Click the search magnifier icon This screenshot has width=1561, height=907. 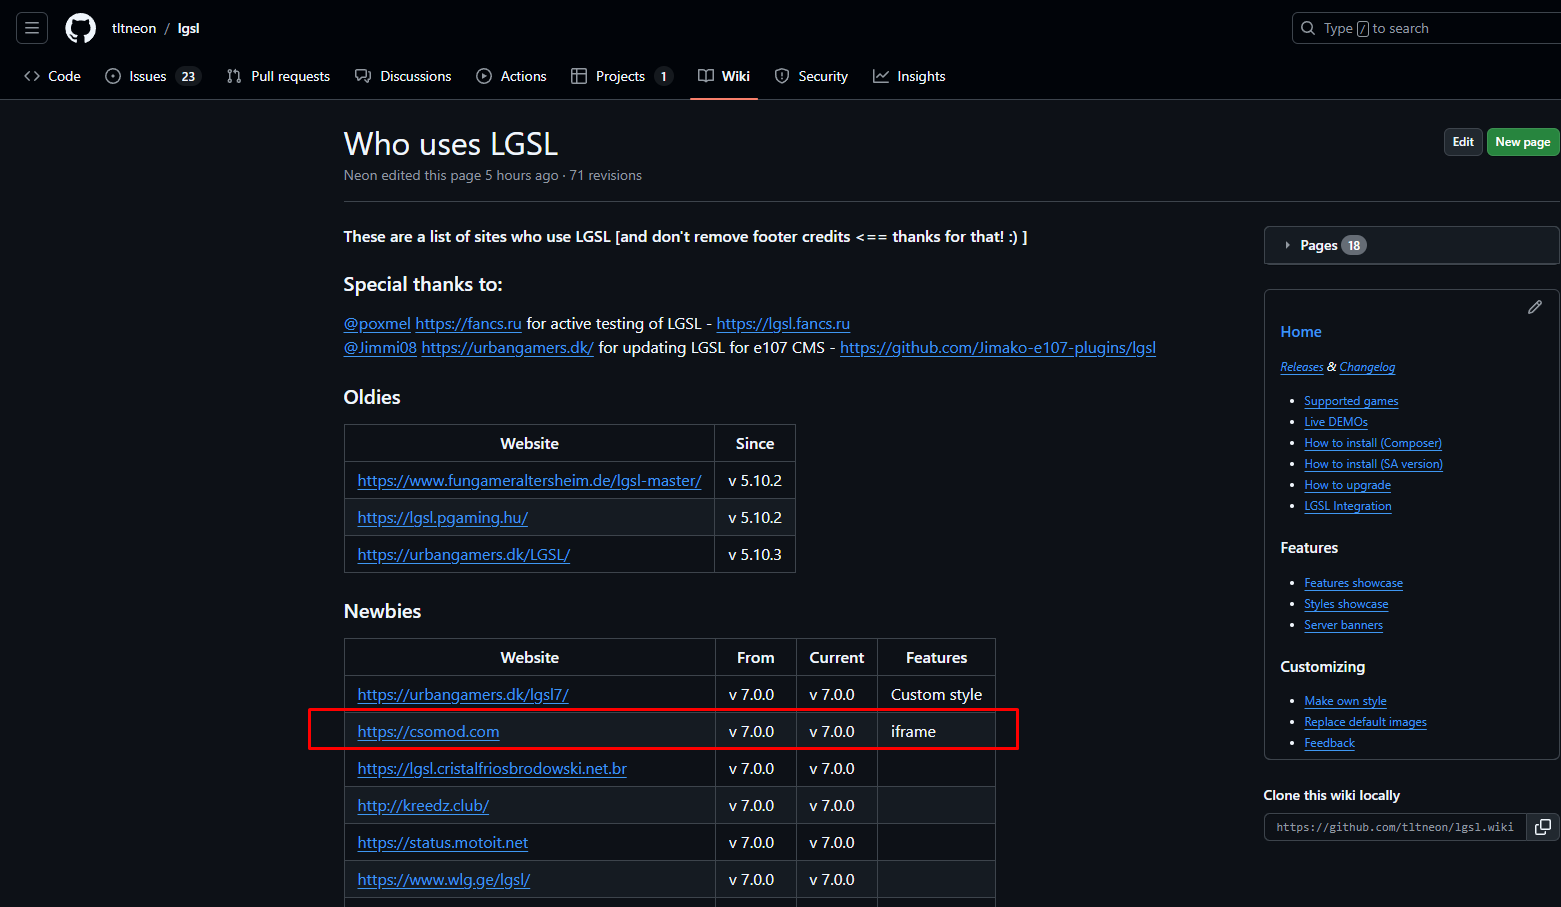1308,28
